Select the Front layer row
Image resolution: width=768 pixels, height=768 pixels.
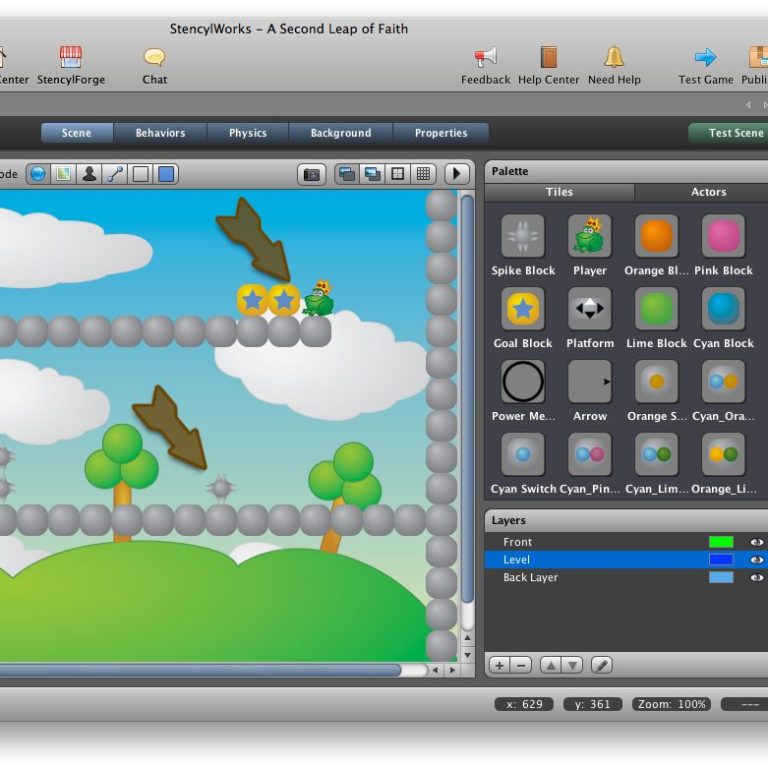coord(626,542)
